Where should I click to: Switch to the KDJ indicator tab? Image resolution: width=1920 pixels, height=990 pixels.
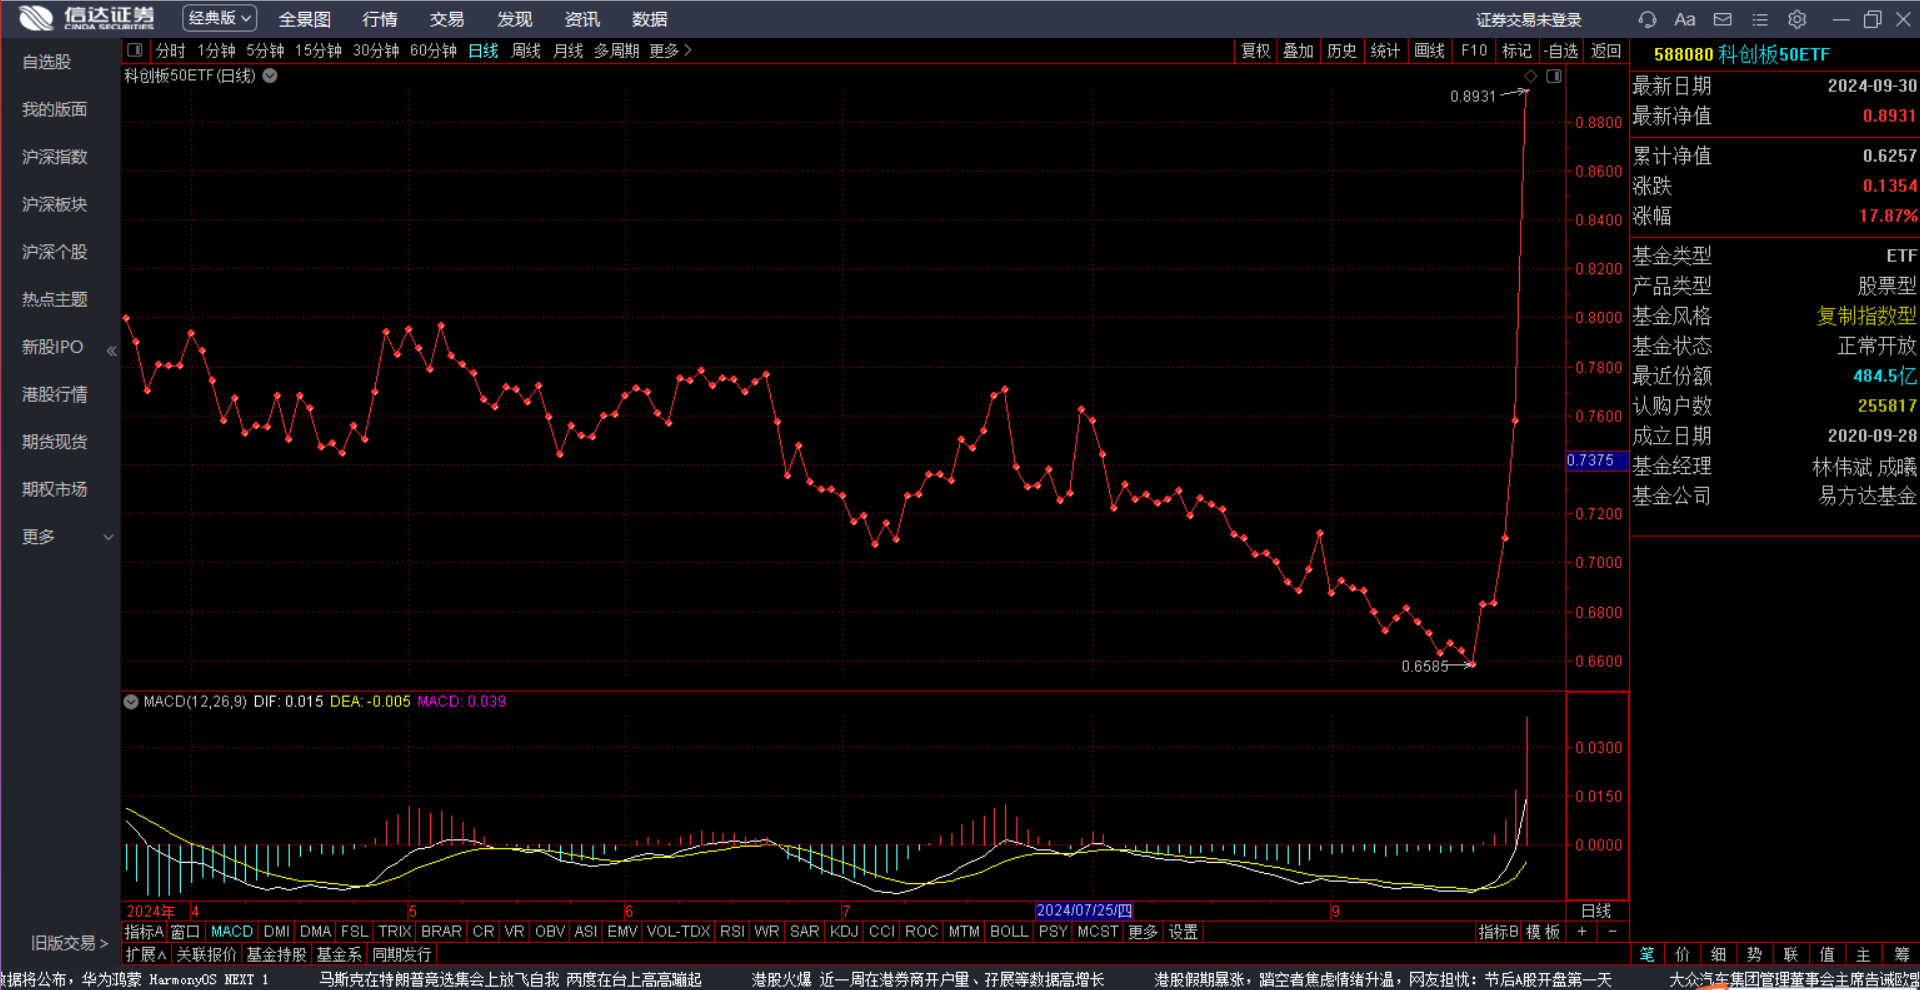(844, 932)
